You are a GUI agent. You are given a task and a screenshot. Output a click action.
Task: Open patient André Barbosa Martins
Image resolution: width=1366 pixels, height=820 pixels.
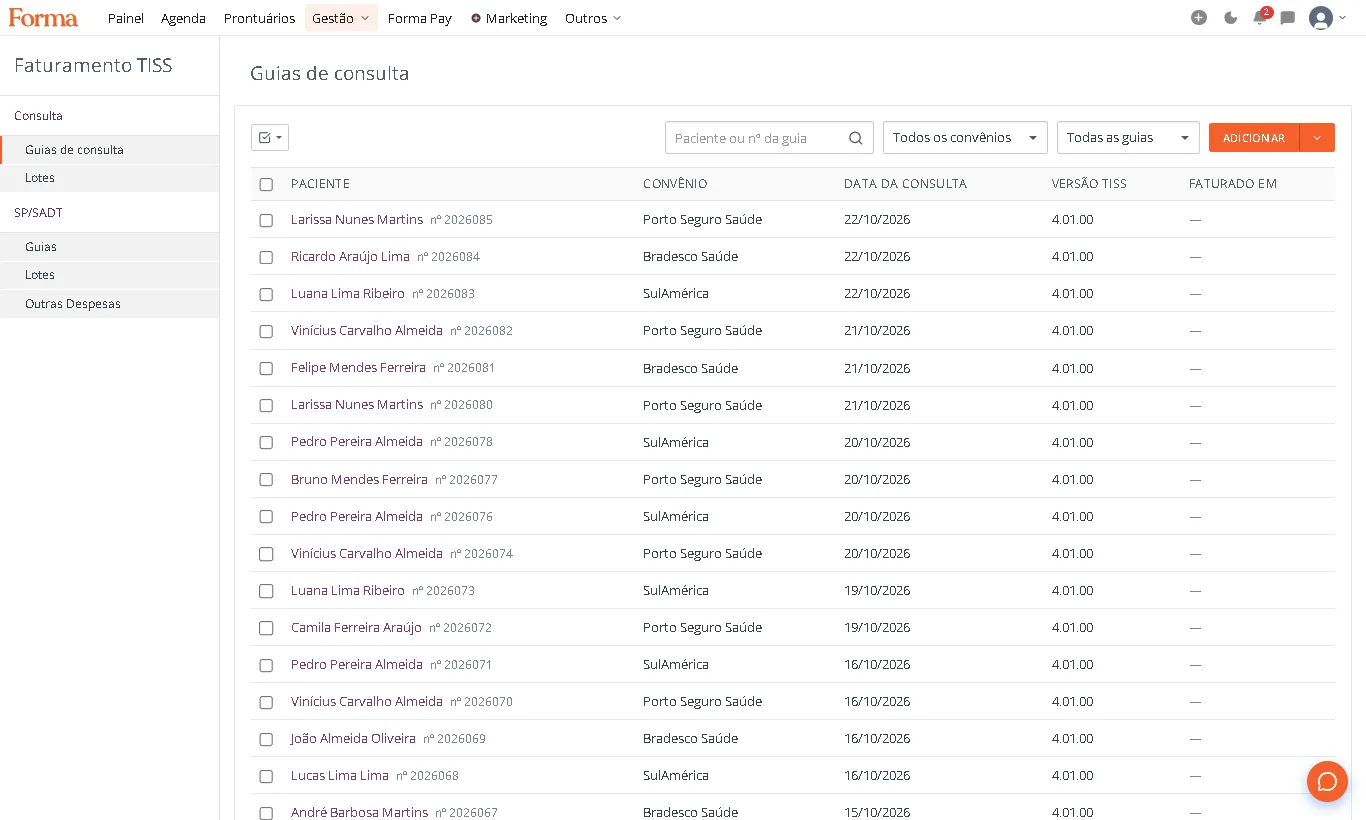359,812
